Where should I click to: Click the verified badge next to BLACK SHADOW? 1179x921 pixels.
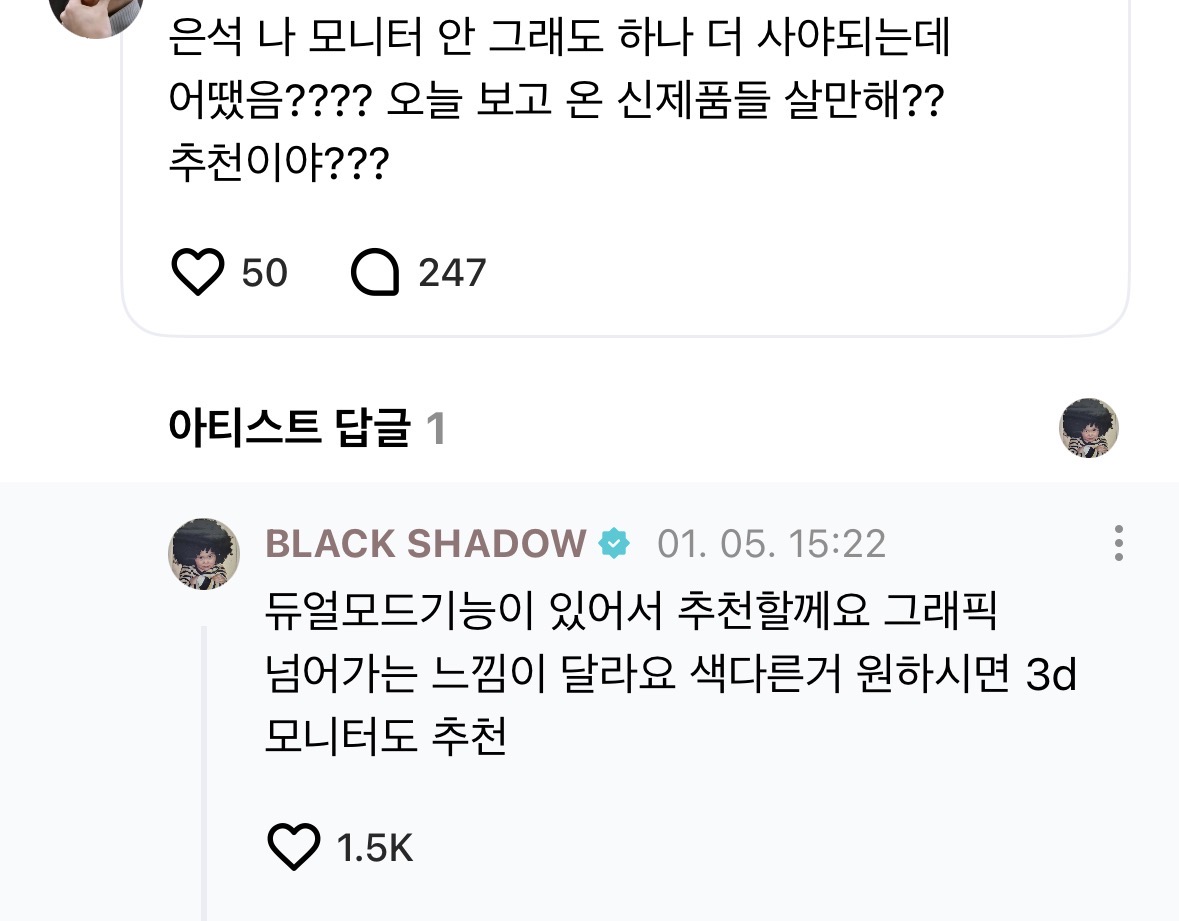click(x=612, y=544)
